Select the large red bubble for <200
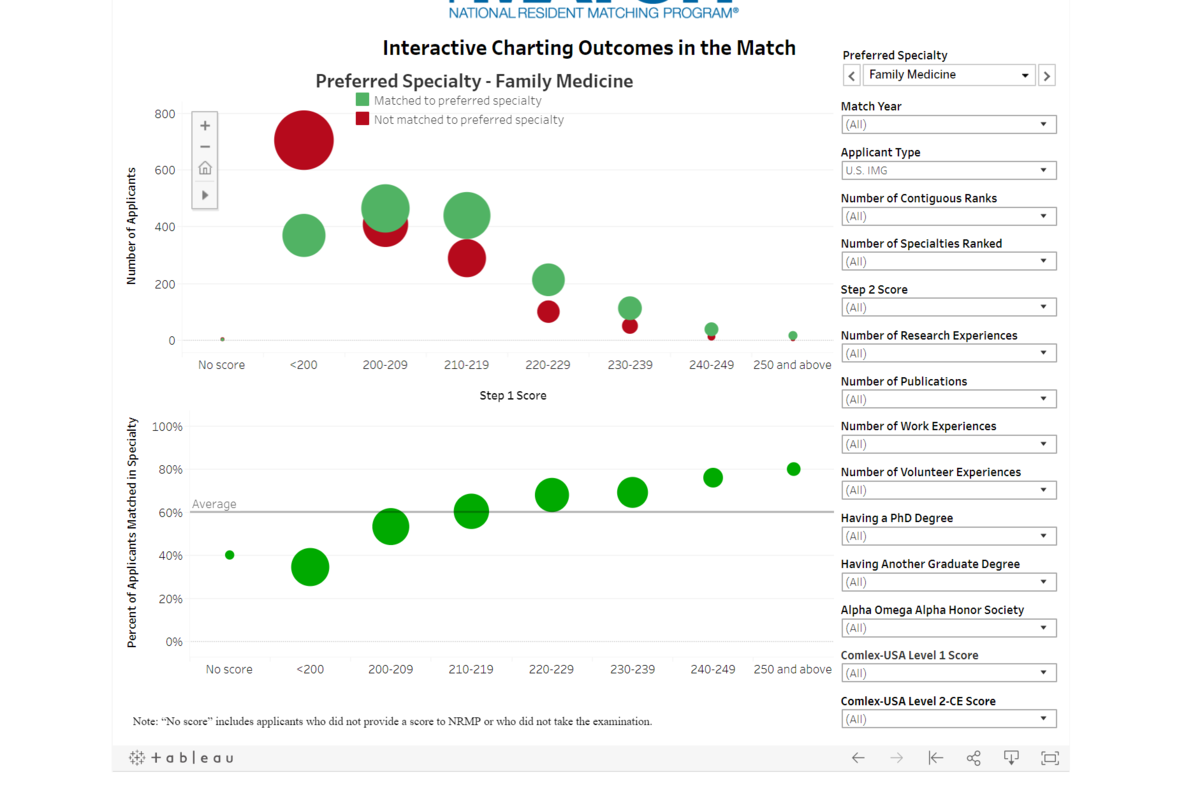 [x=303, y=140]
